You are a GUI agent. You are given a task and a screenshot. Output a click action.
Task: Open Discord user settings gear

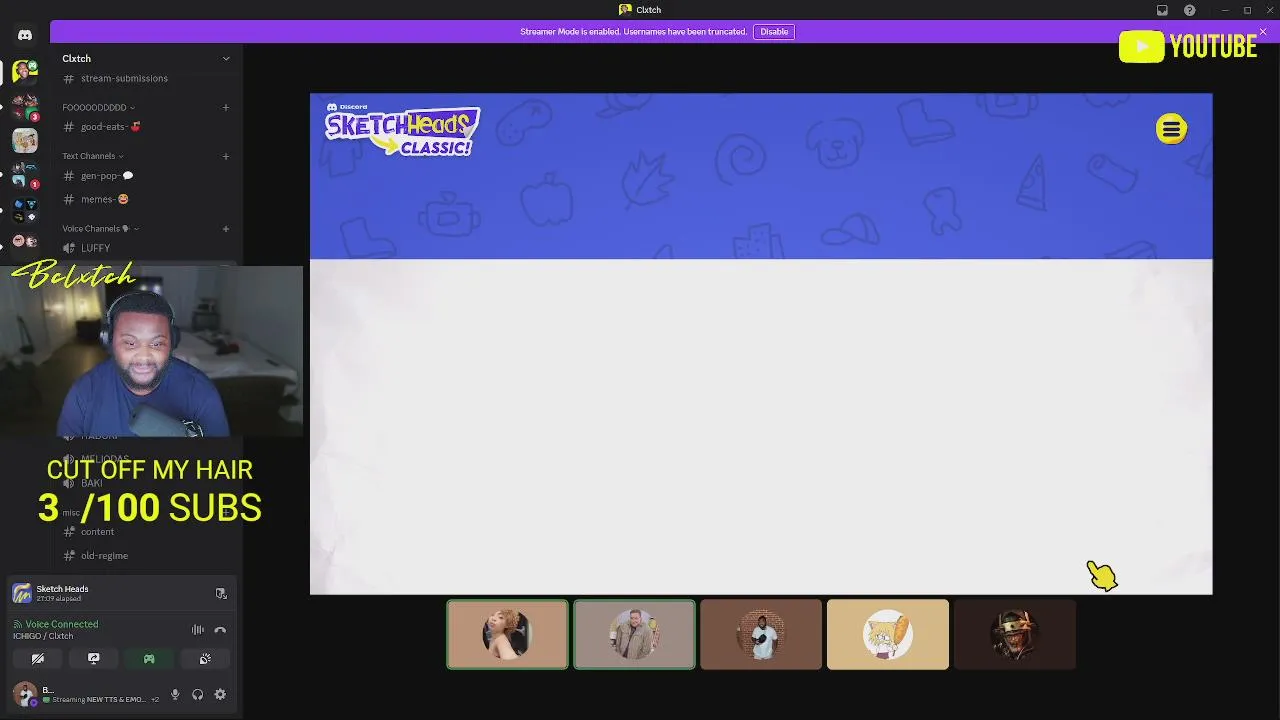(x=220, y=695)
